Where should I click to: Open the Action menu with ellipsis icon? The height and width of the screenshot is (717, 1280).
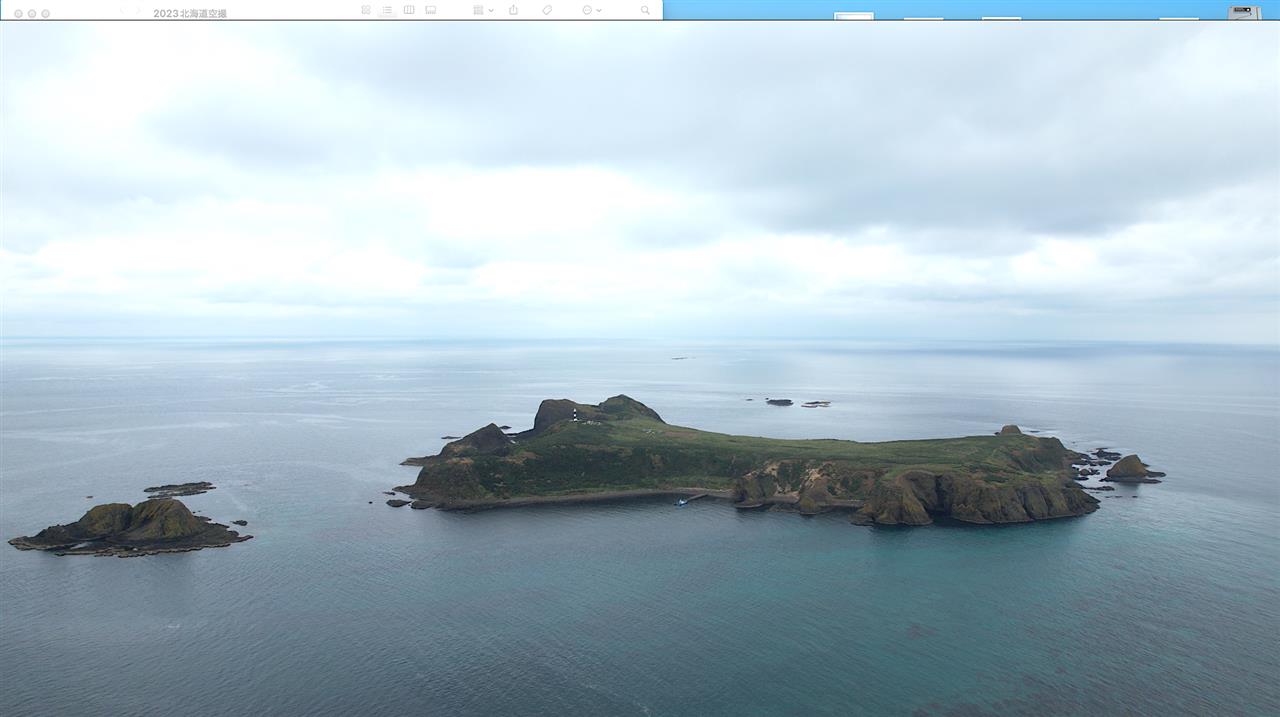591,10
